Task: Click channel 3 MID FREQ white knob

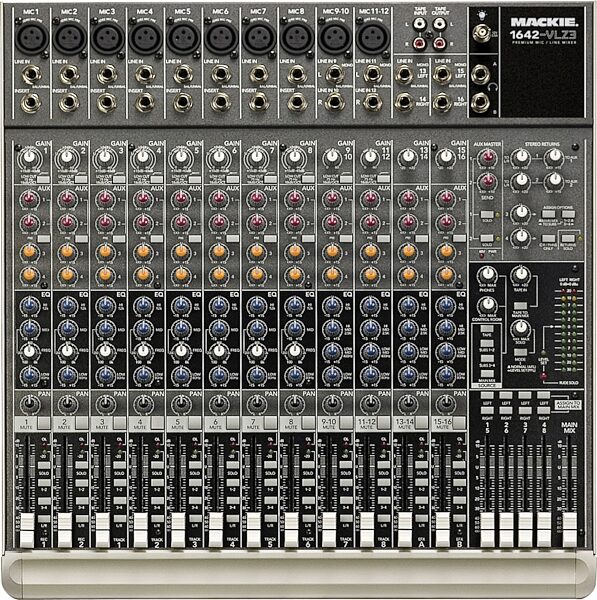Action: 105,351
